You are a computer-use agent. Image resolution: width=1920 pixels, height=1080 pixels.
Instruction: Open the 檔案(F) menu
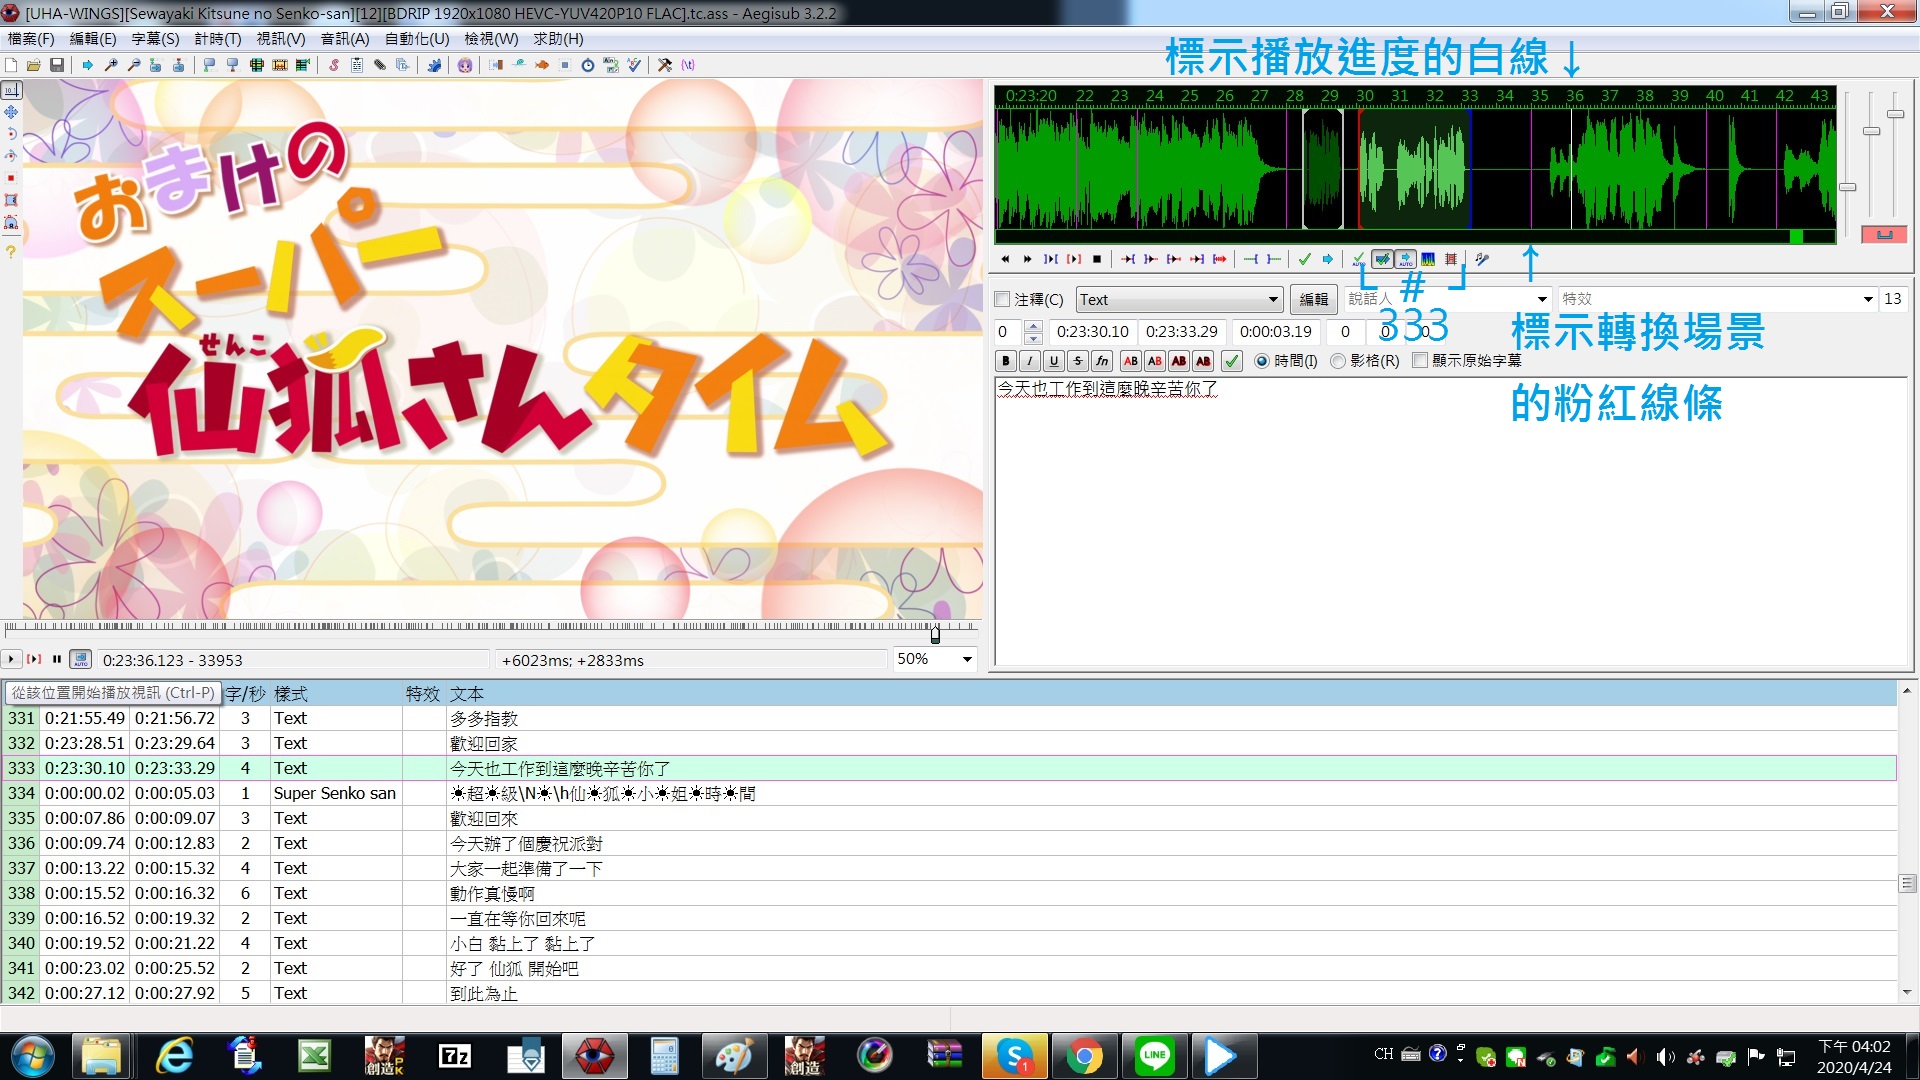[x=31, y=39]
